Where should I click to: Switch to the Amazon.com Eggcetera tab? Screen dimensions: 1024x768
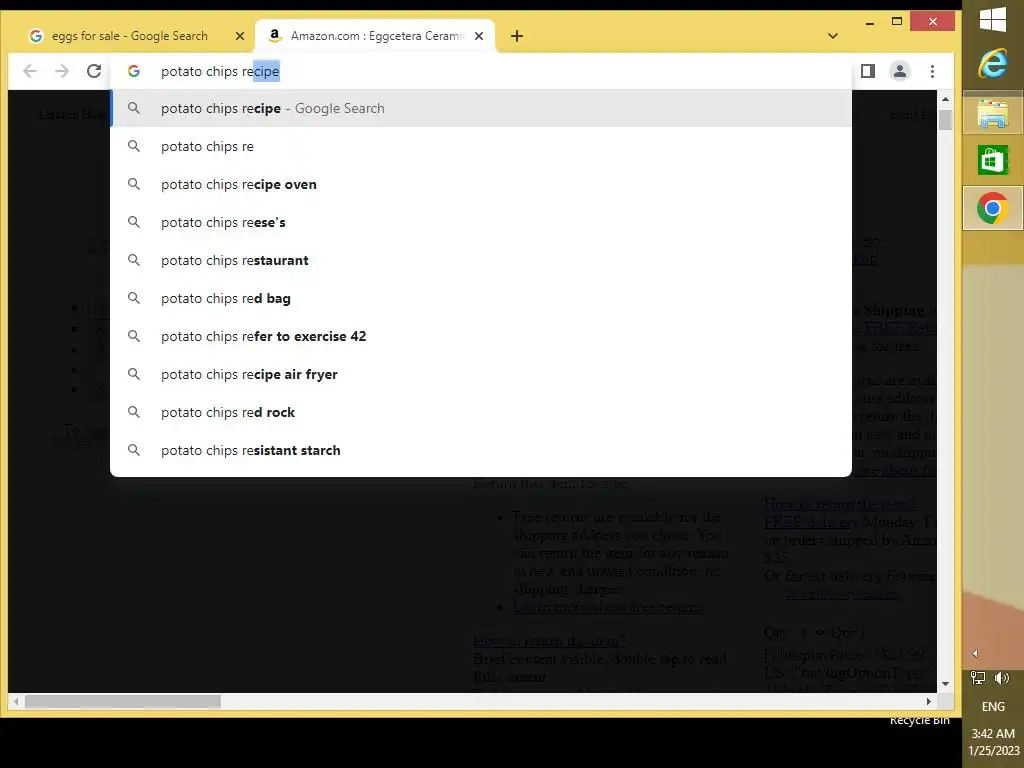(x=376, y=36)
